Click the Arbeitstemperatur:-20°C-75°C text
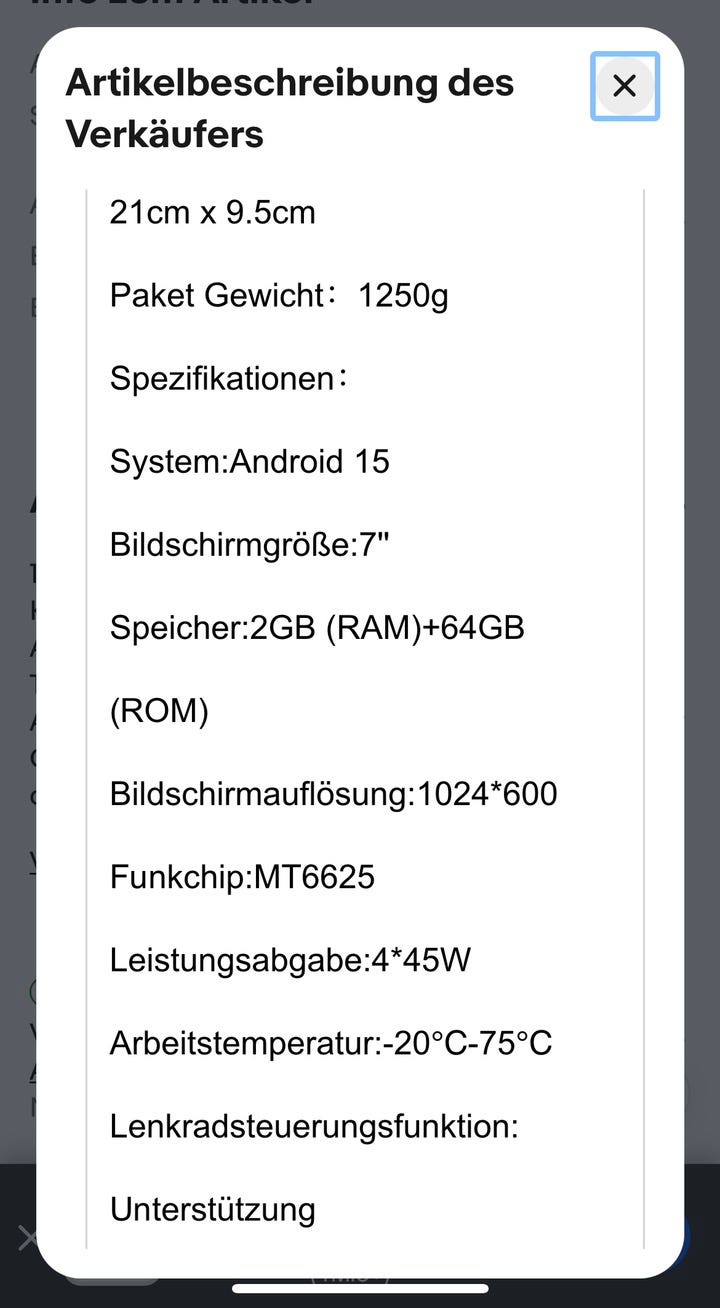 point(331,1043)
